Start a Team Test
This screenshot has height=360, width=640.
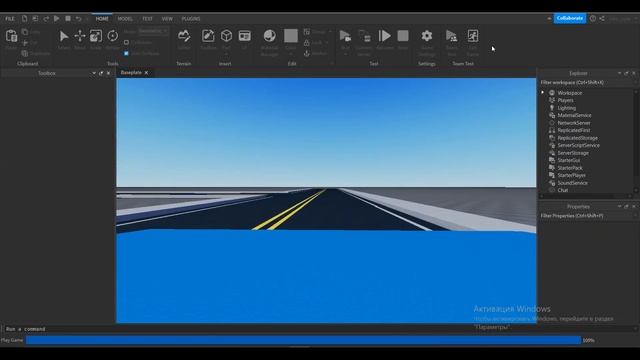451,36
